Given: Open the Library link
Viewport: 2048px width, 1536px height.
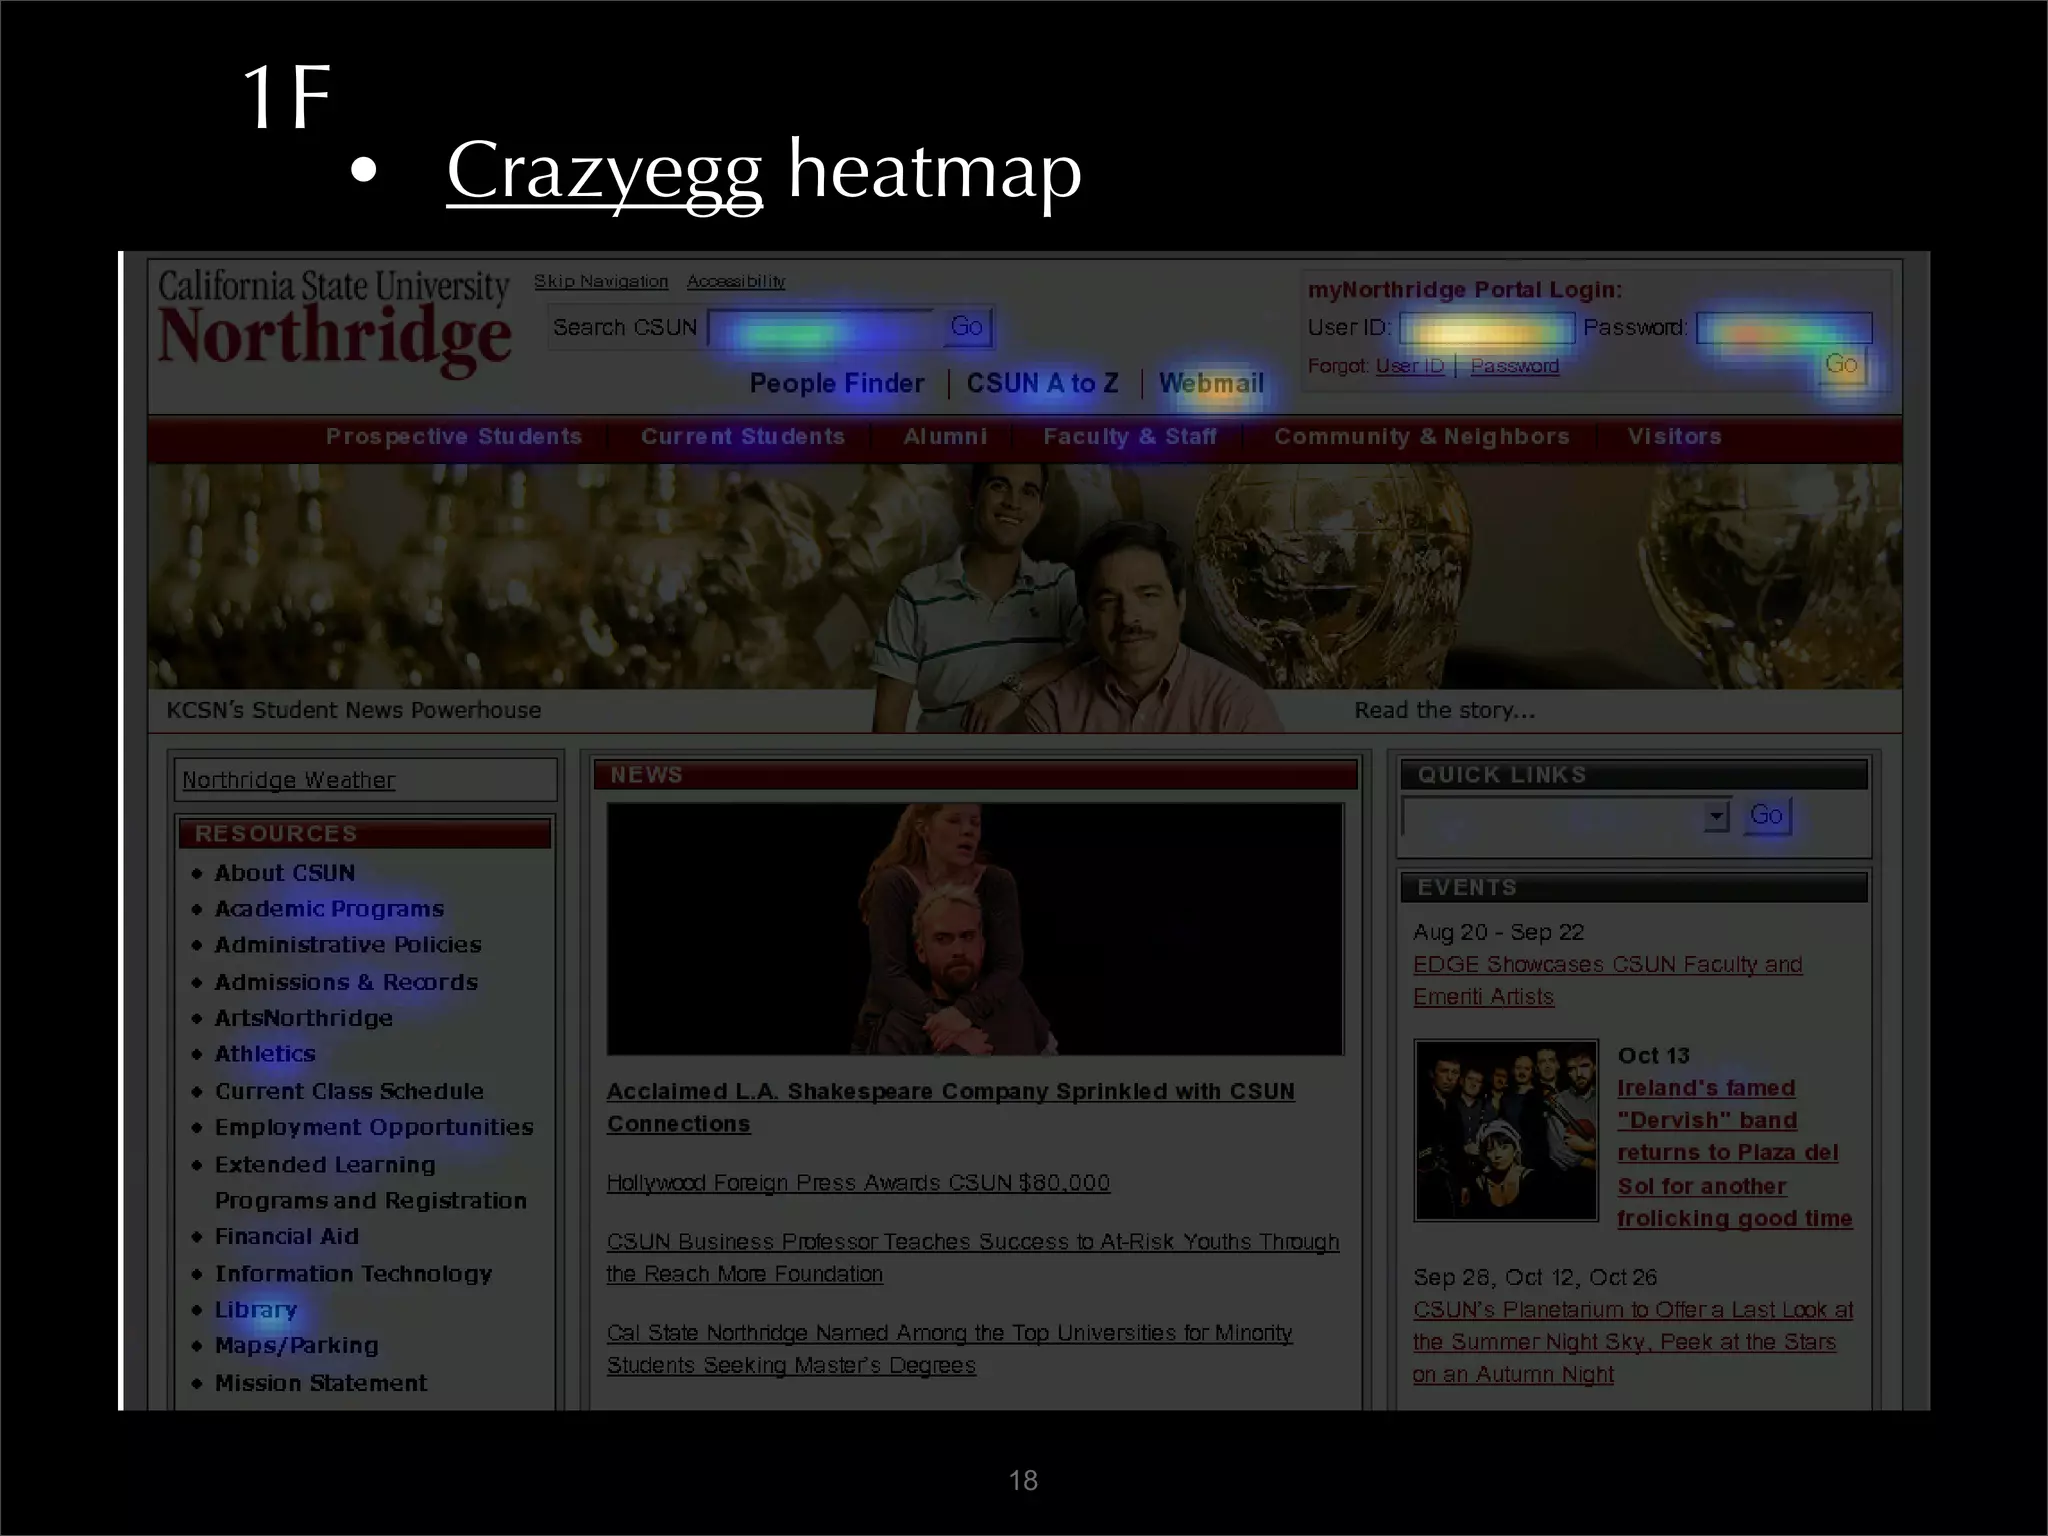Looking at the screenshot, I should click(x=256, y=1310).
